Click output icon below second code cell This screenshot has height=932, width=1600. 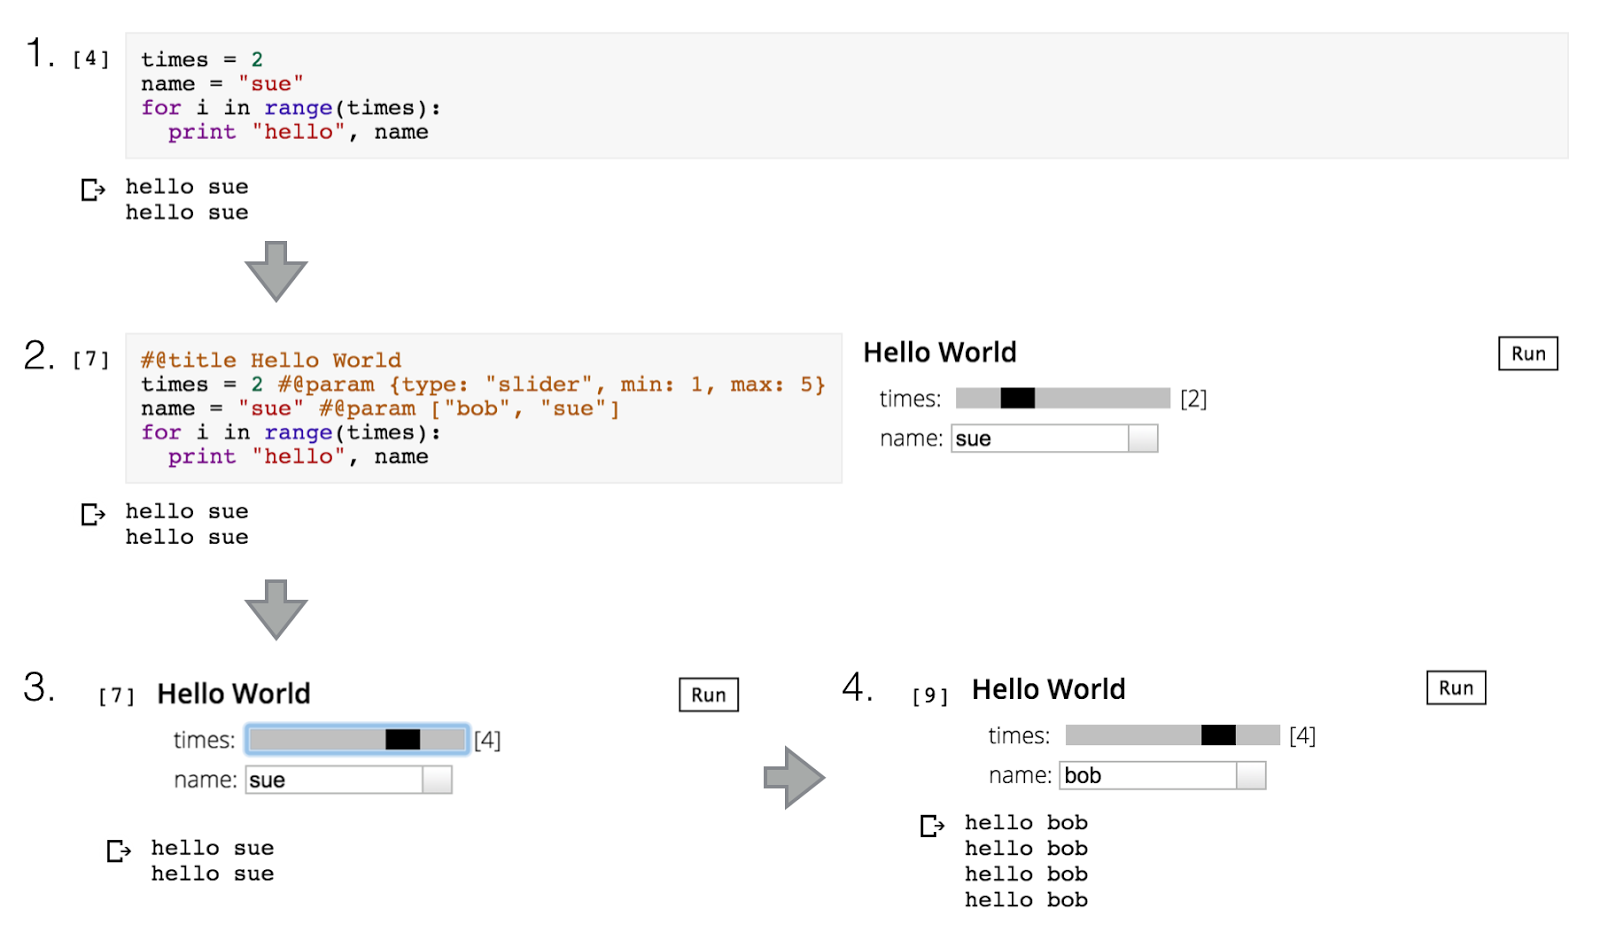tap(92, 514)
